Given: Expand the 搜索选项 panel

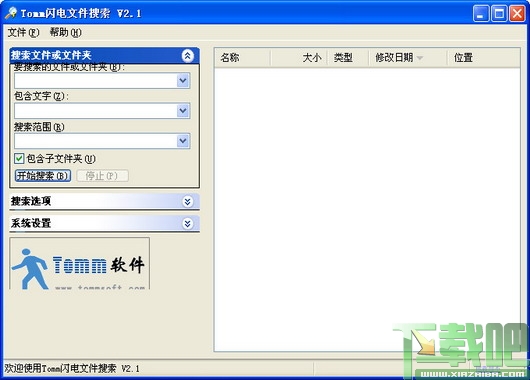Looking at the screenshot, I should [188, 201].
